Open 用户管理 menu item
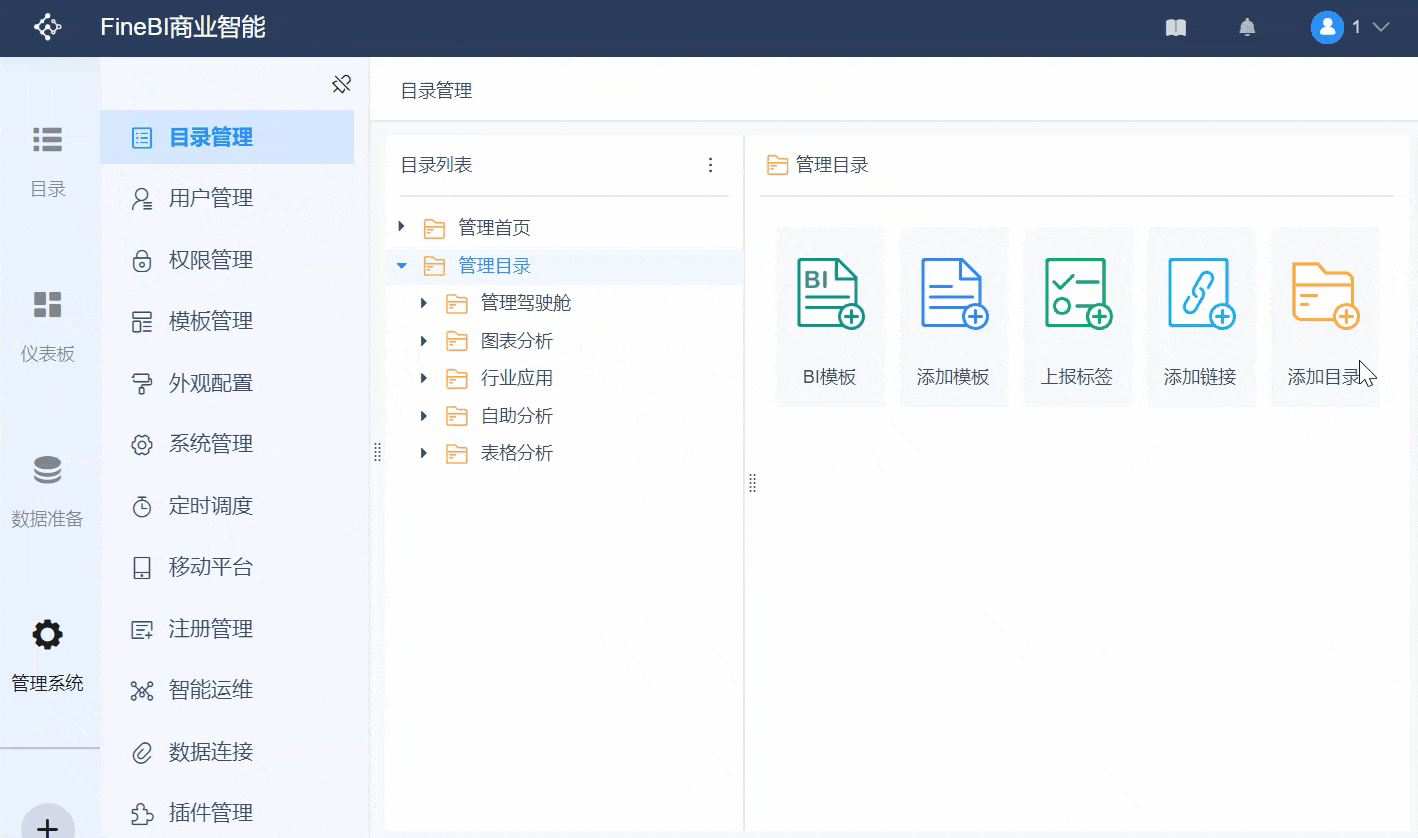This screenshot has height=838, width=1418. [x=210, y=199]
